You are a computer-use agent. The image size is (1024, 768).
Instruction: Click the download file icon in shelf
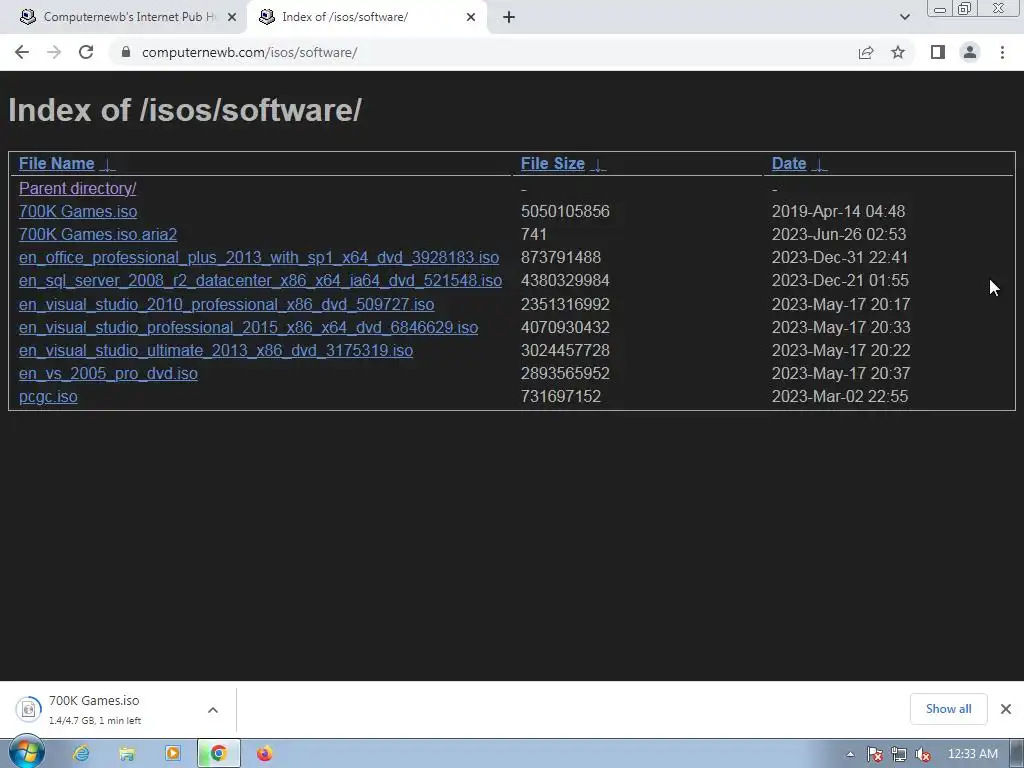point(28,709)
